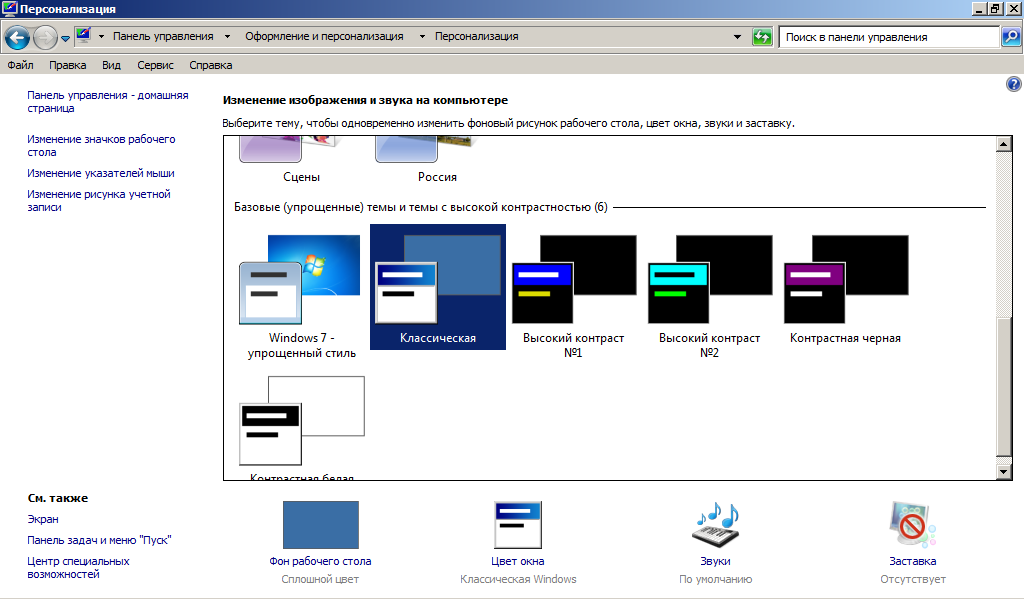Open the Заставка link
Viewport: 1024px width, 600px height.
[x=912, y=561]
